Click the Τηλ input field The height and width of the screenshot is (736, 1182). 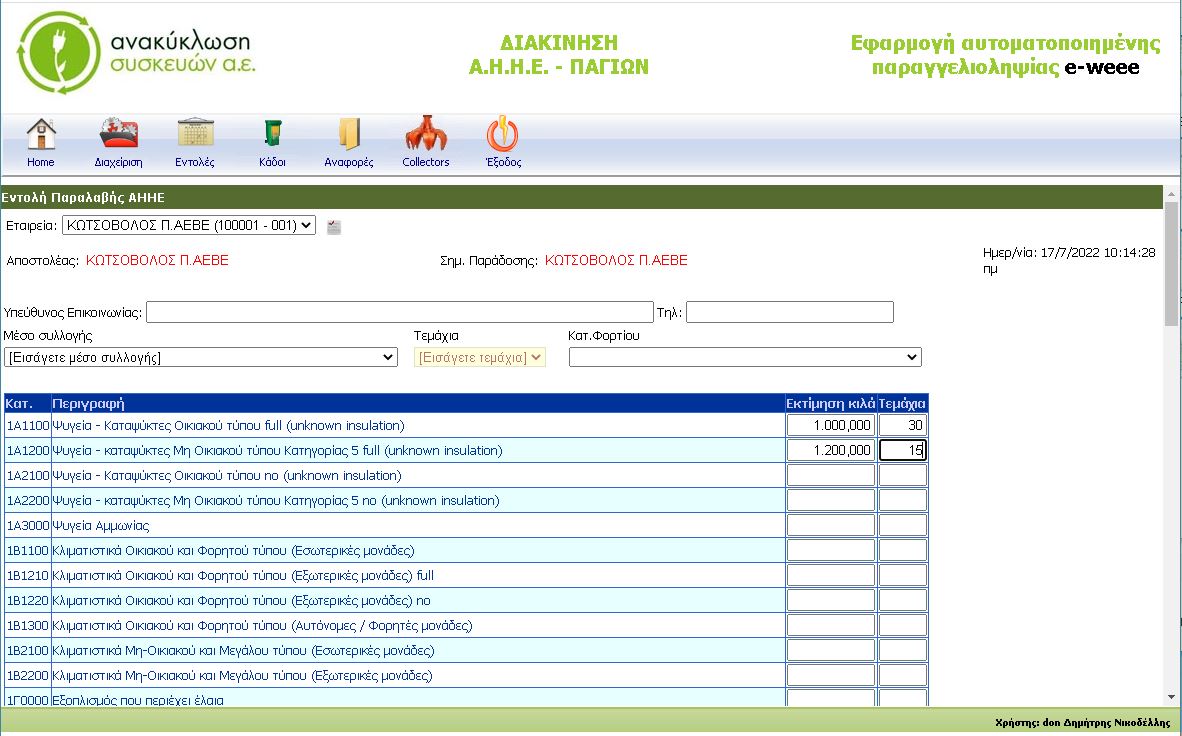click(x=789, y=312)
